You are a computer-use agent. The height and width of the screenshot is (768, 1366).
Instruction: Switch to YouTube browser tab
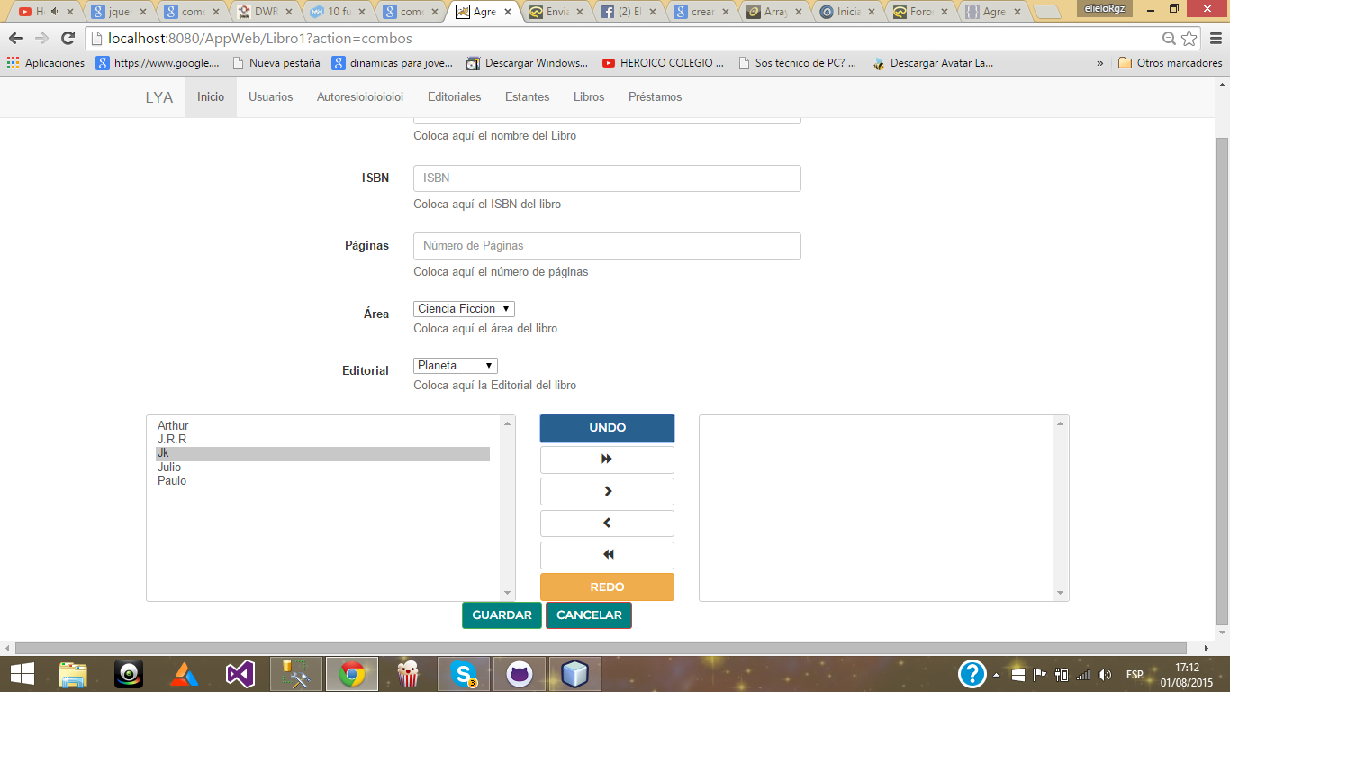point(43,12)
